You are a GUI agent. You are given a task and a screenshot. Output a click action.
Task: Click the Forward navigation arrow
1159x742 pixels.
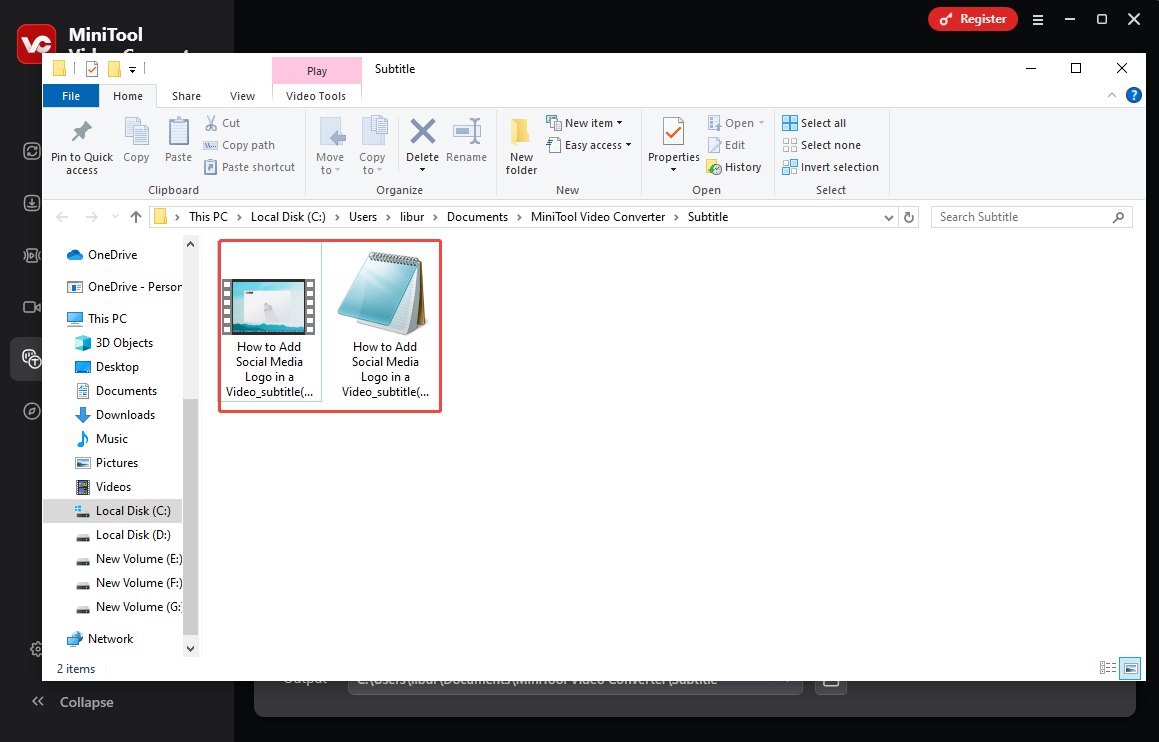pyautogui.click(x=91, y=217)
